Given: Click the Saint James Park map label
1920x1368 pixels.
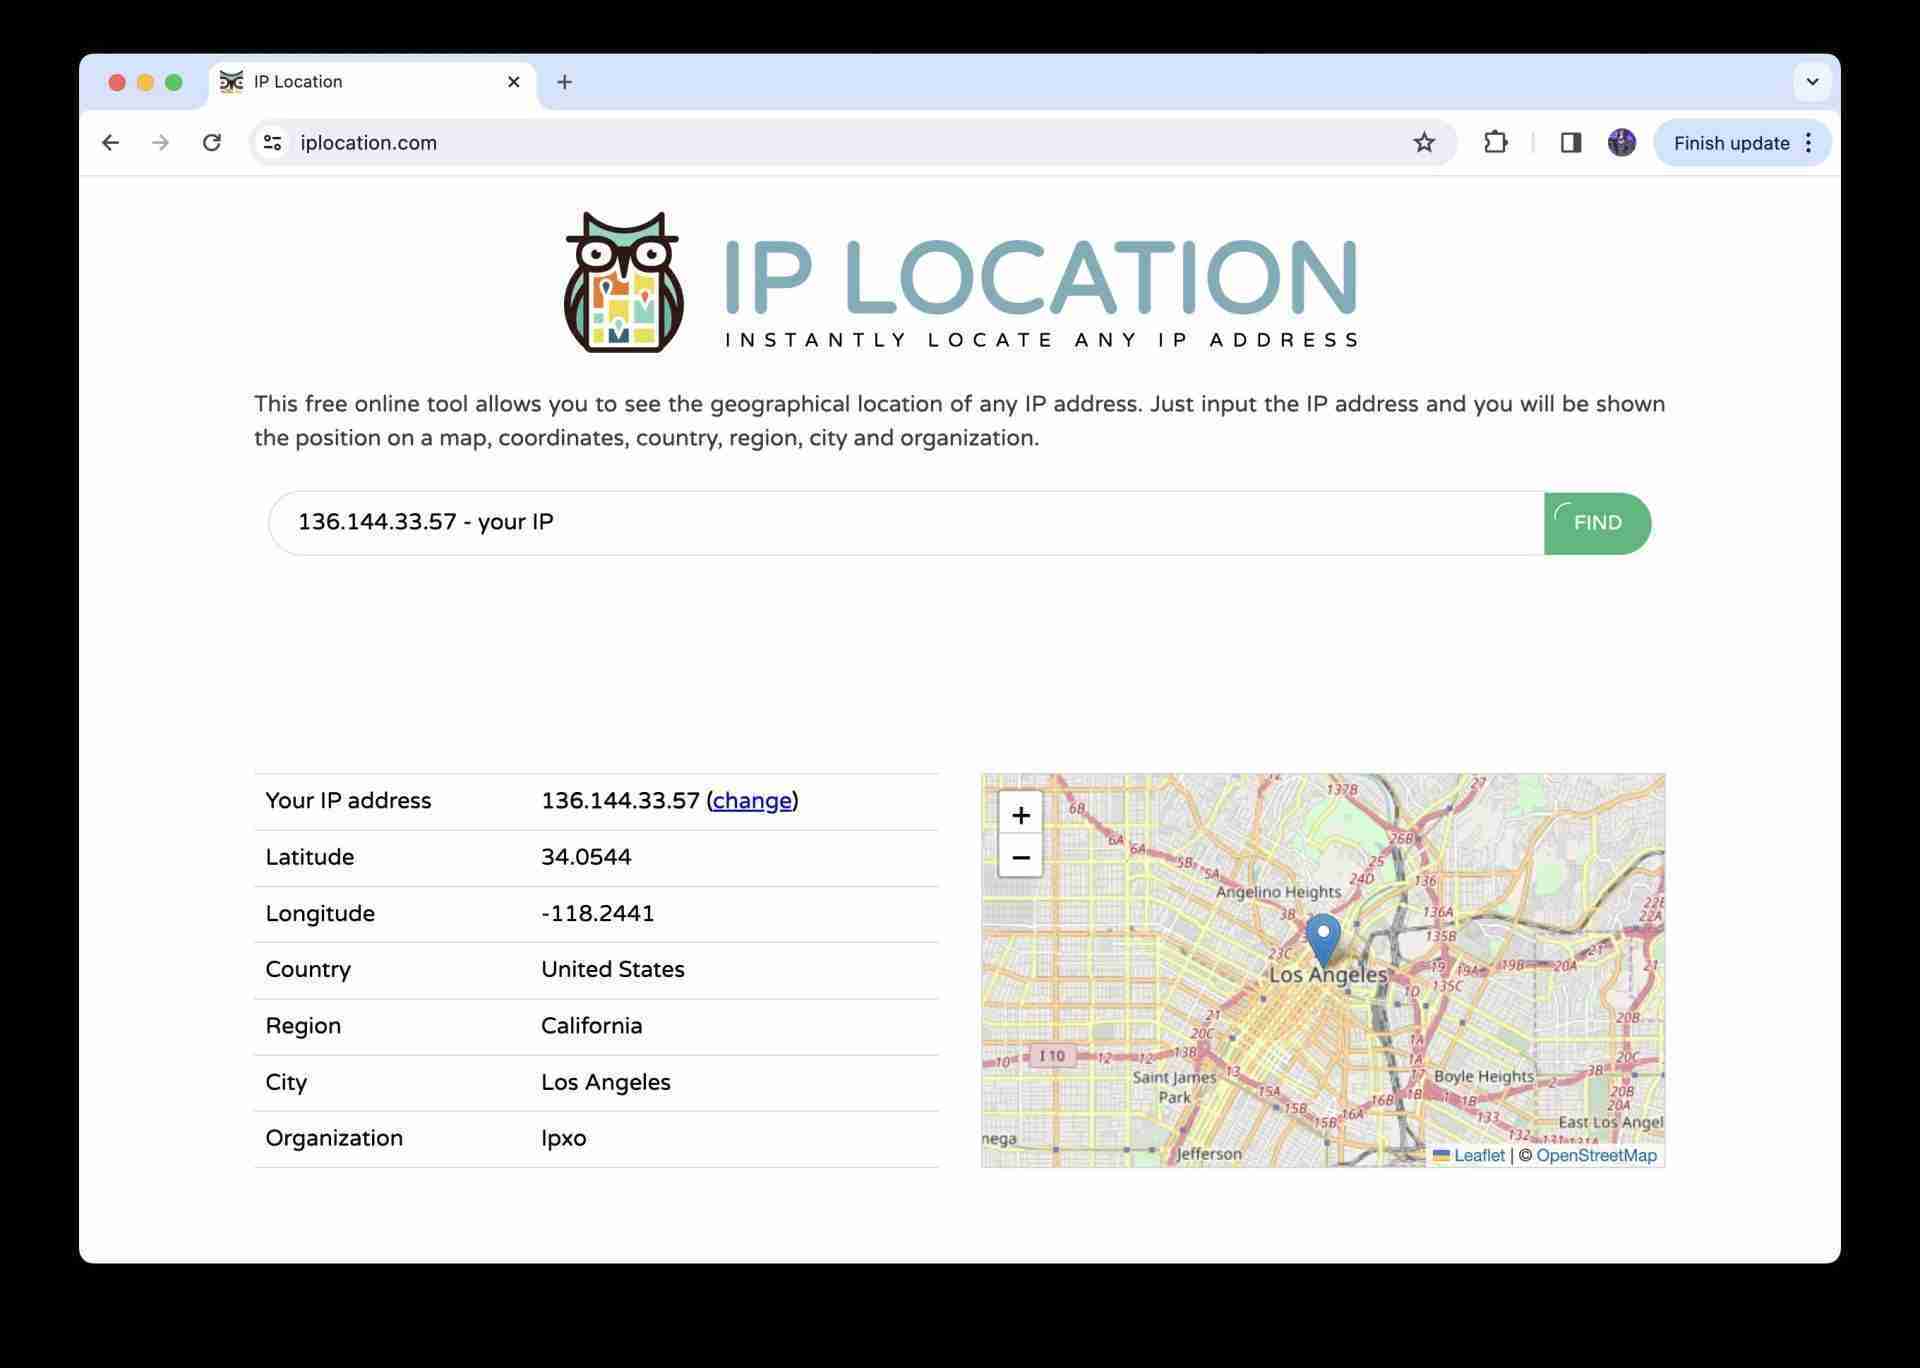Looking at the screenshot, I should tap(1174, 1087).
